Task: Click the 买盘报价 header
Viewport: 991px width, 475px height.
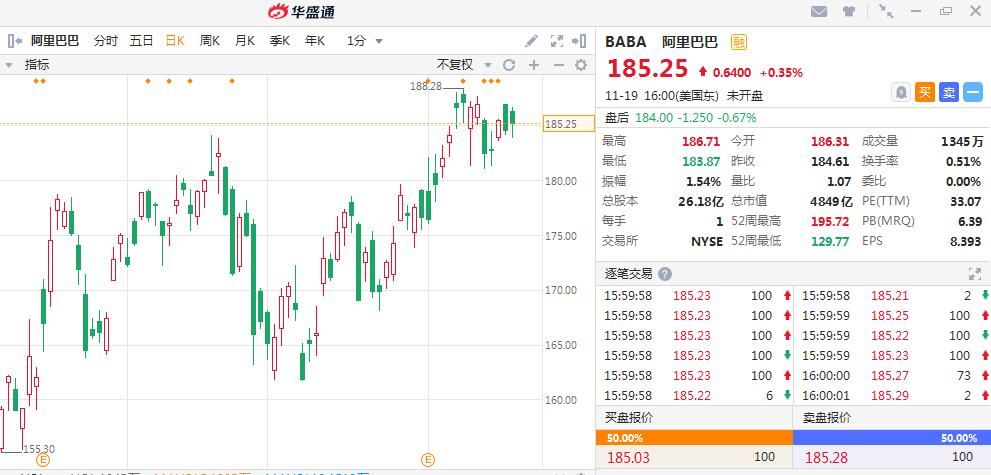Action: (x=629, y=418)
